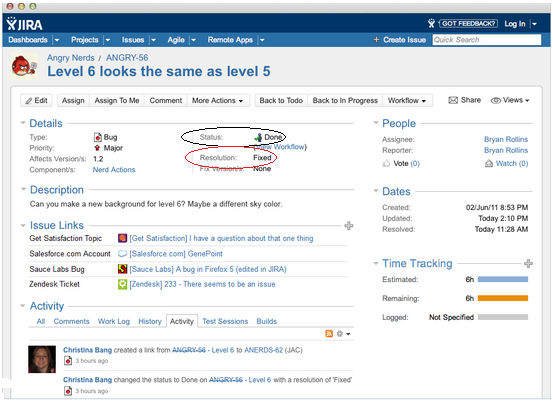
Task: Open assignee Bryan Rollins profile link
Action: [x=506, y=139]
